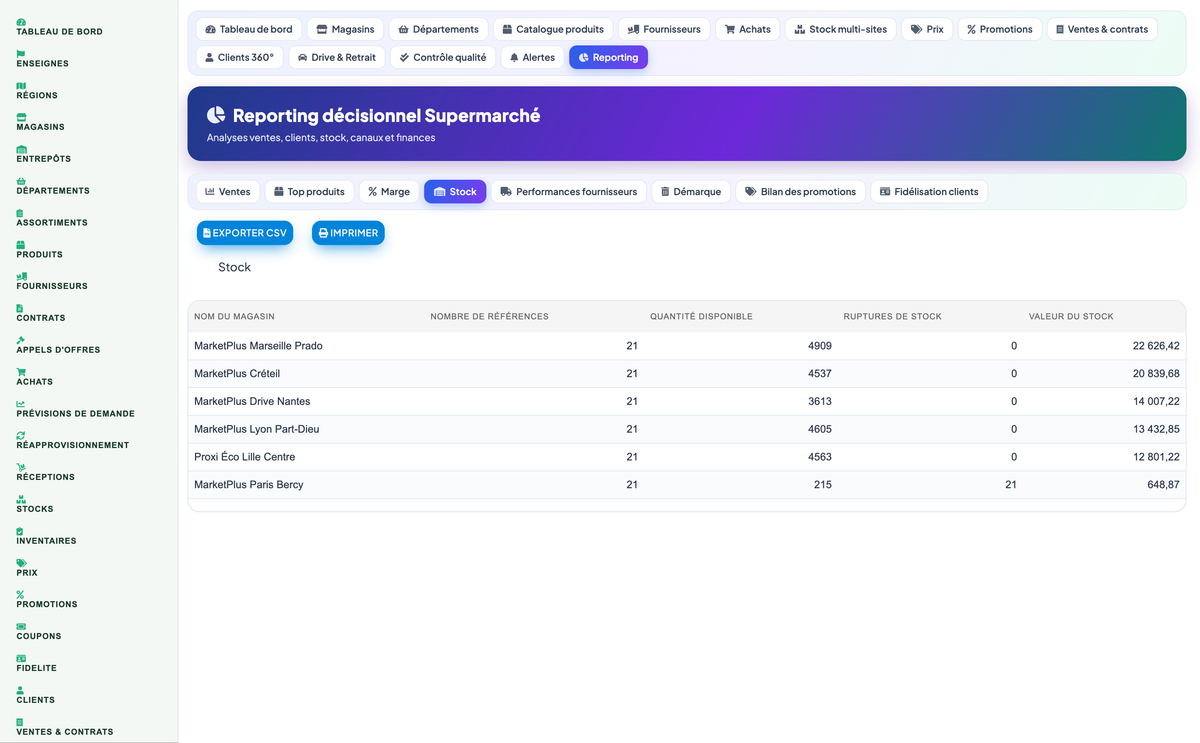This screenshot has width=1200, height=743.
Task: Click the Coupons ticket icon
Action: coord(21,626)
